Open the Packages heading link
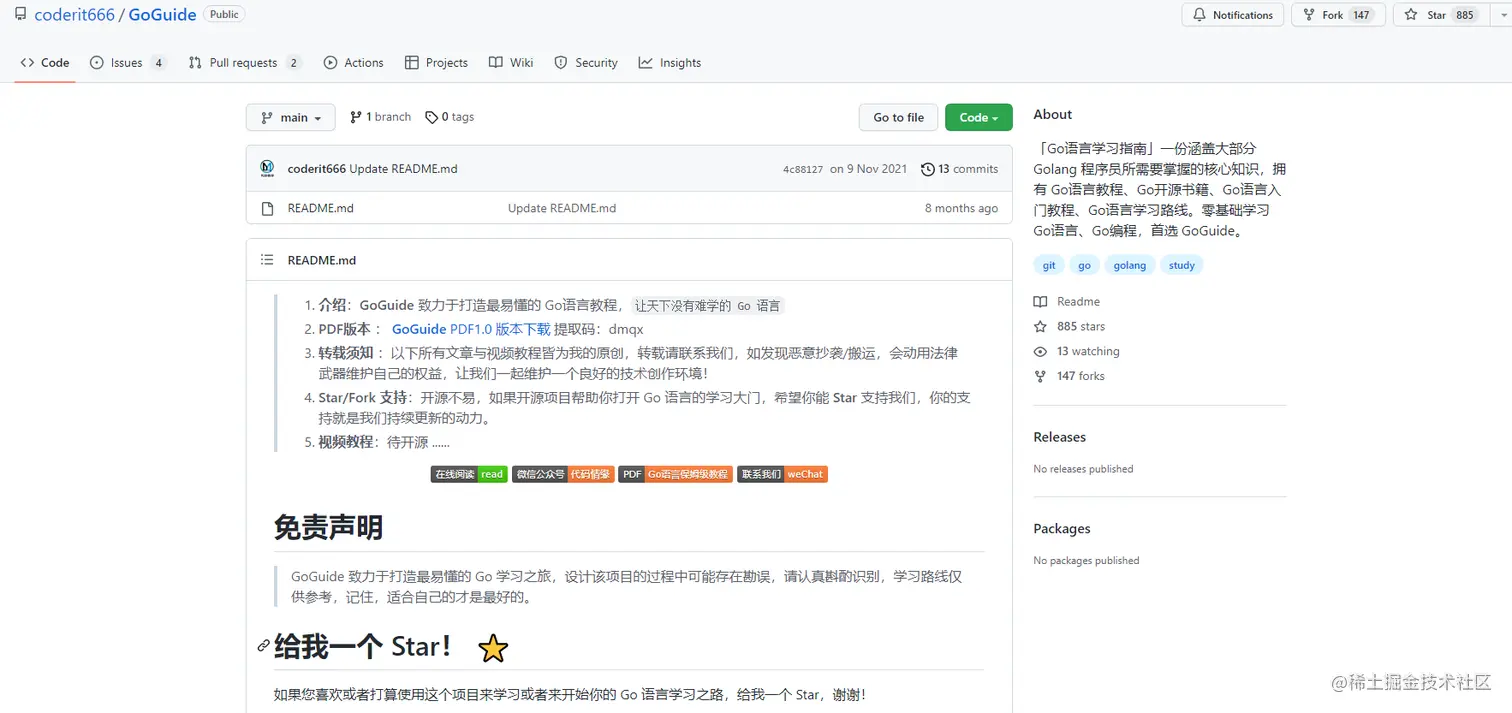The height and width of the screenshot is (713, 1512). [x=1062, y=528]
